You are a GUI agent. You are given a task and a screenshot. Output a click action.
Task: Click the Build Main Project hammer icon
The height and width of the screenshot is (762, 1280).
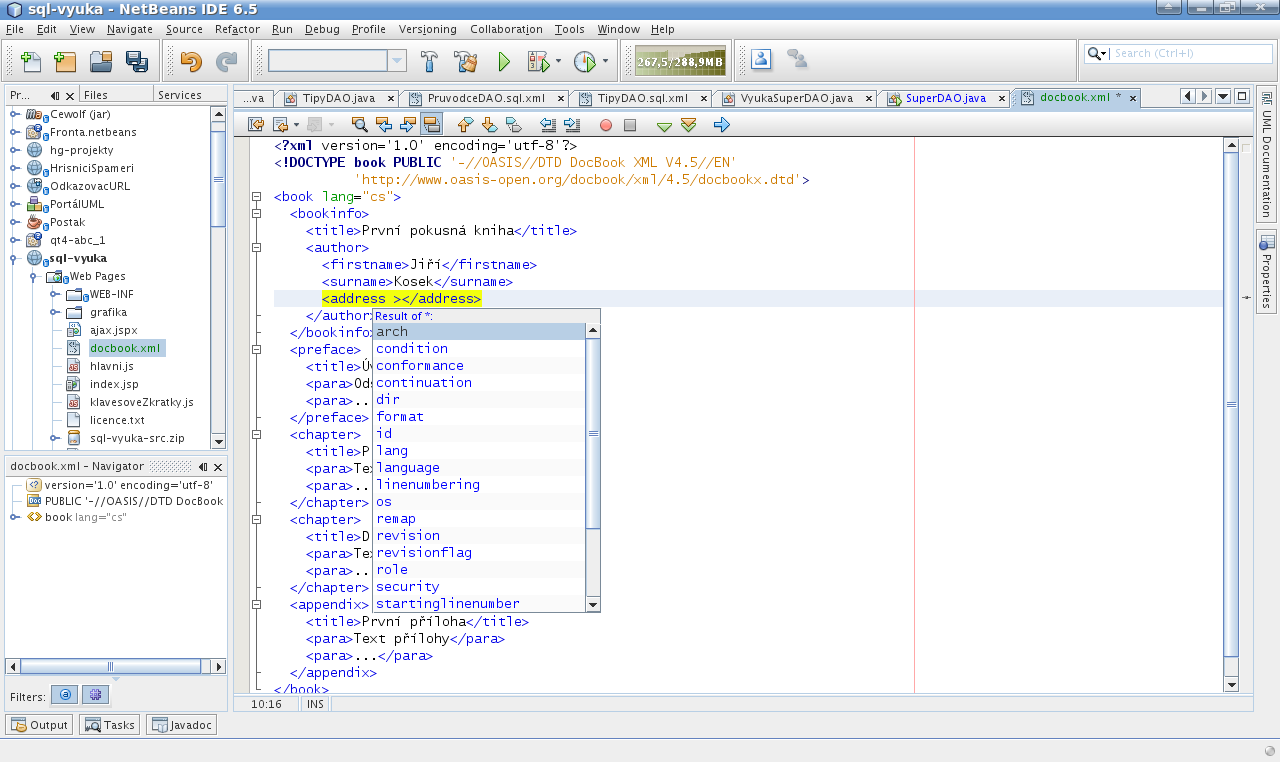pyautogui.click(x=430, y=62)
